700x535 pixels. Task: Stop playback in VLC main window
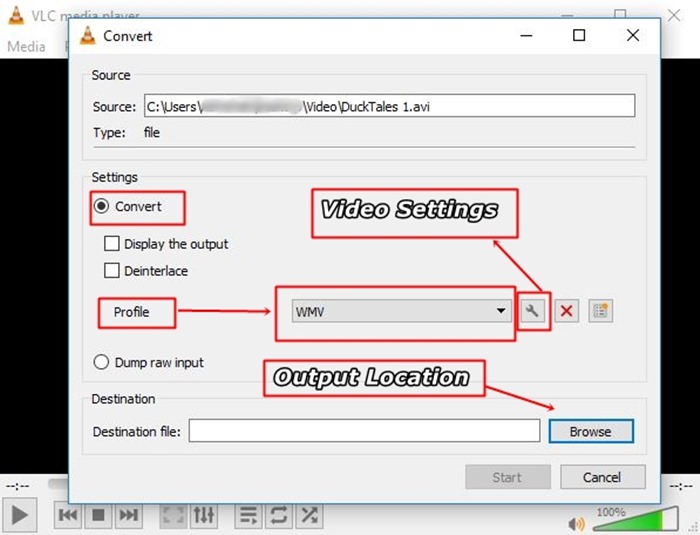(98, 515)
